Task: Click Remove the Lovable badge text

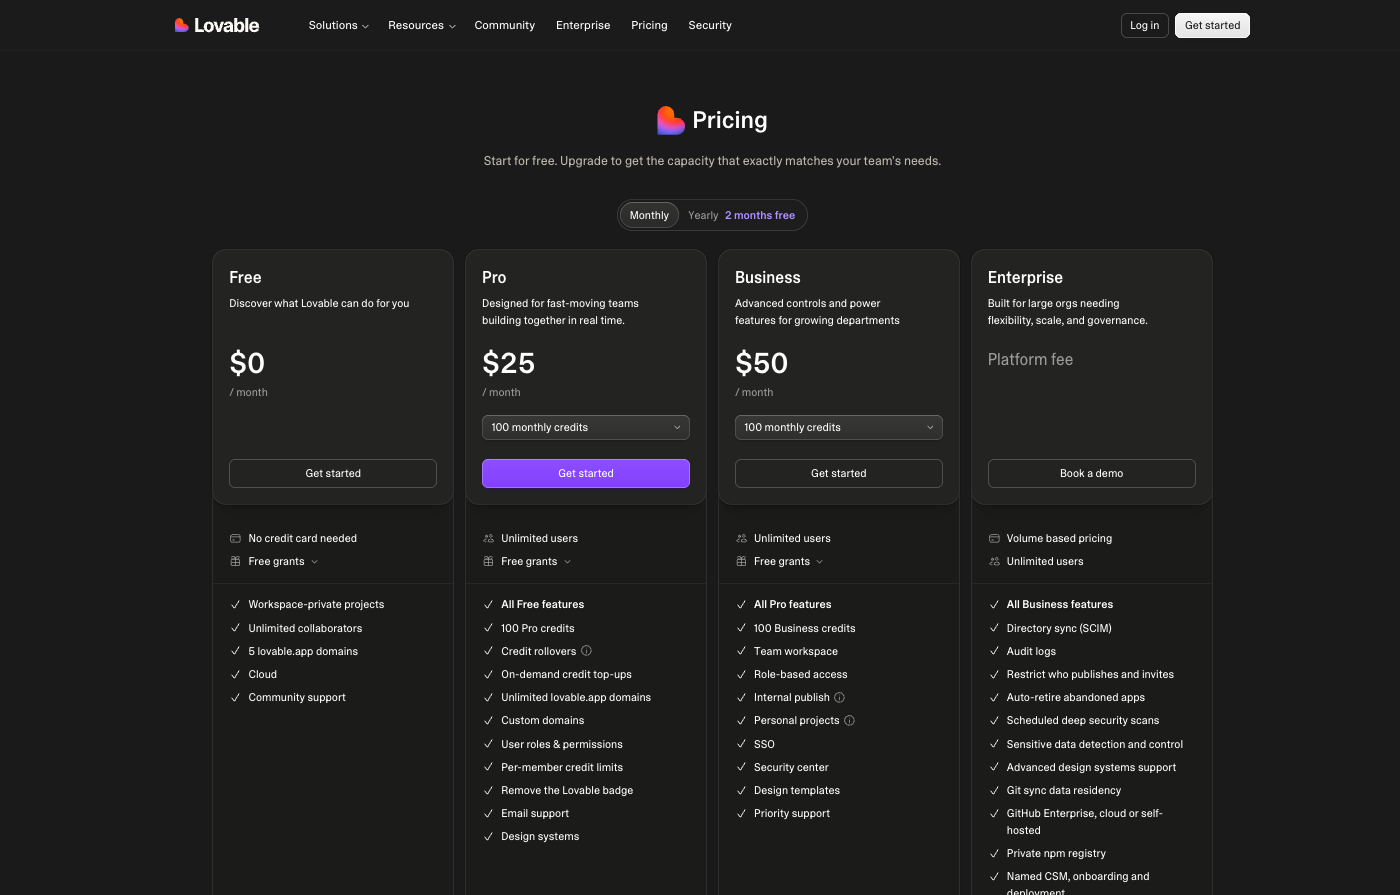Action: (x=567, y=791)
